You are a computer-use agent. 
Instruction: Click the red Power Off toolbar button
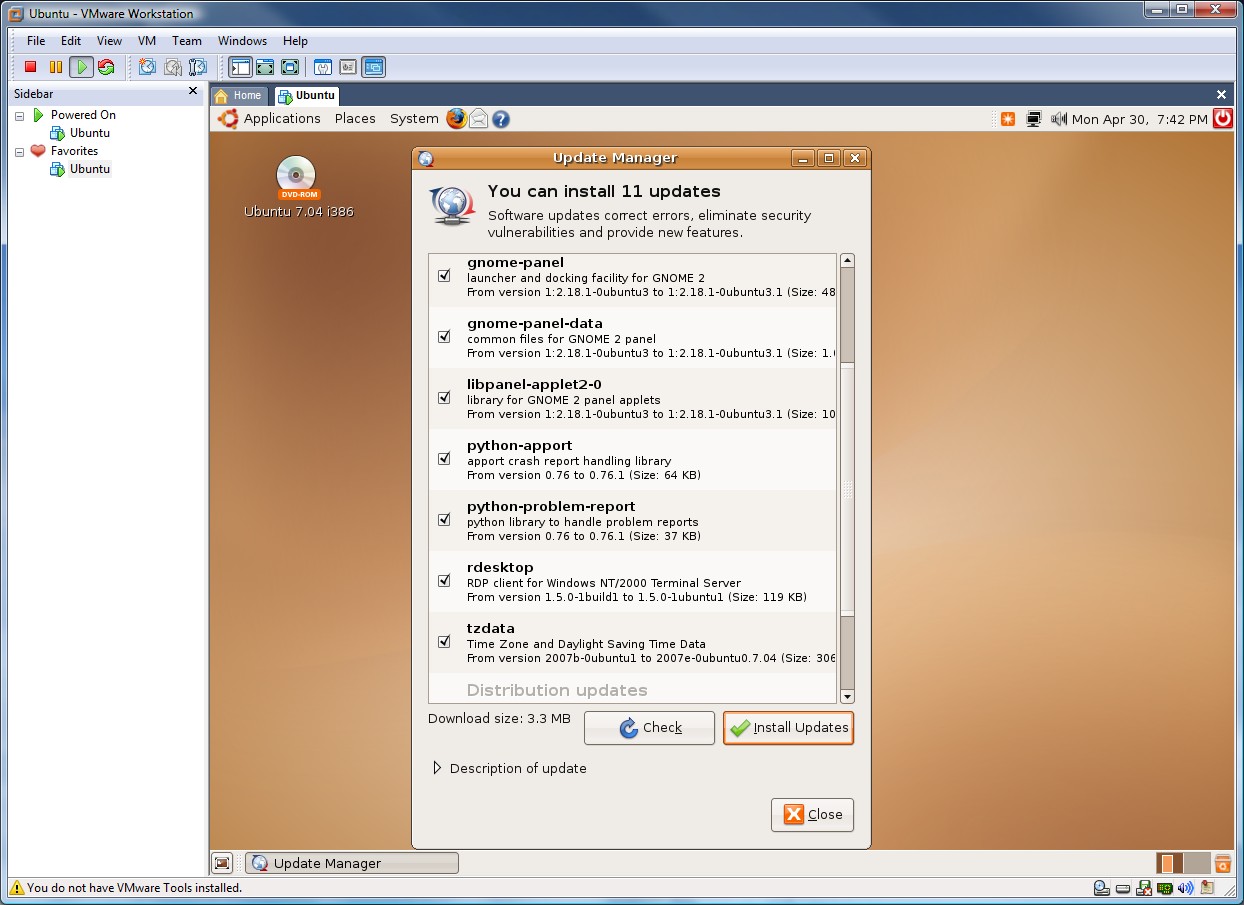(x=30, y=67)
